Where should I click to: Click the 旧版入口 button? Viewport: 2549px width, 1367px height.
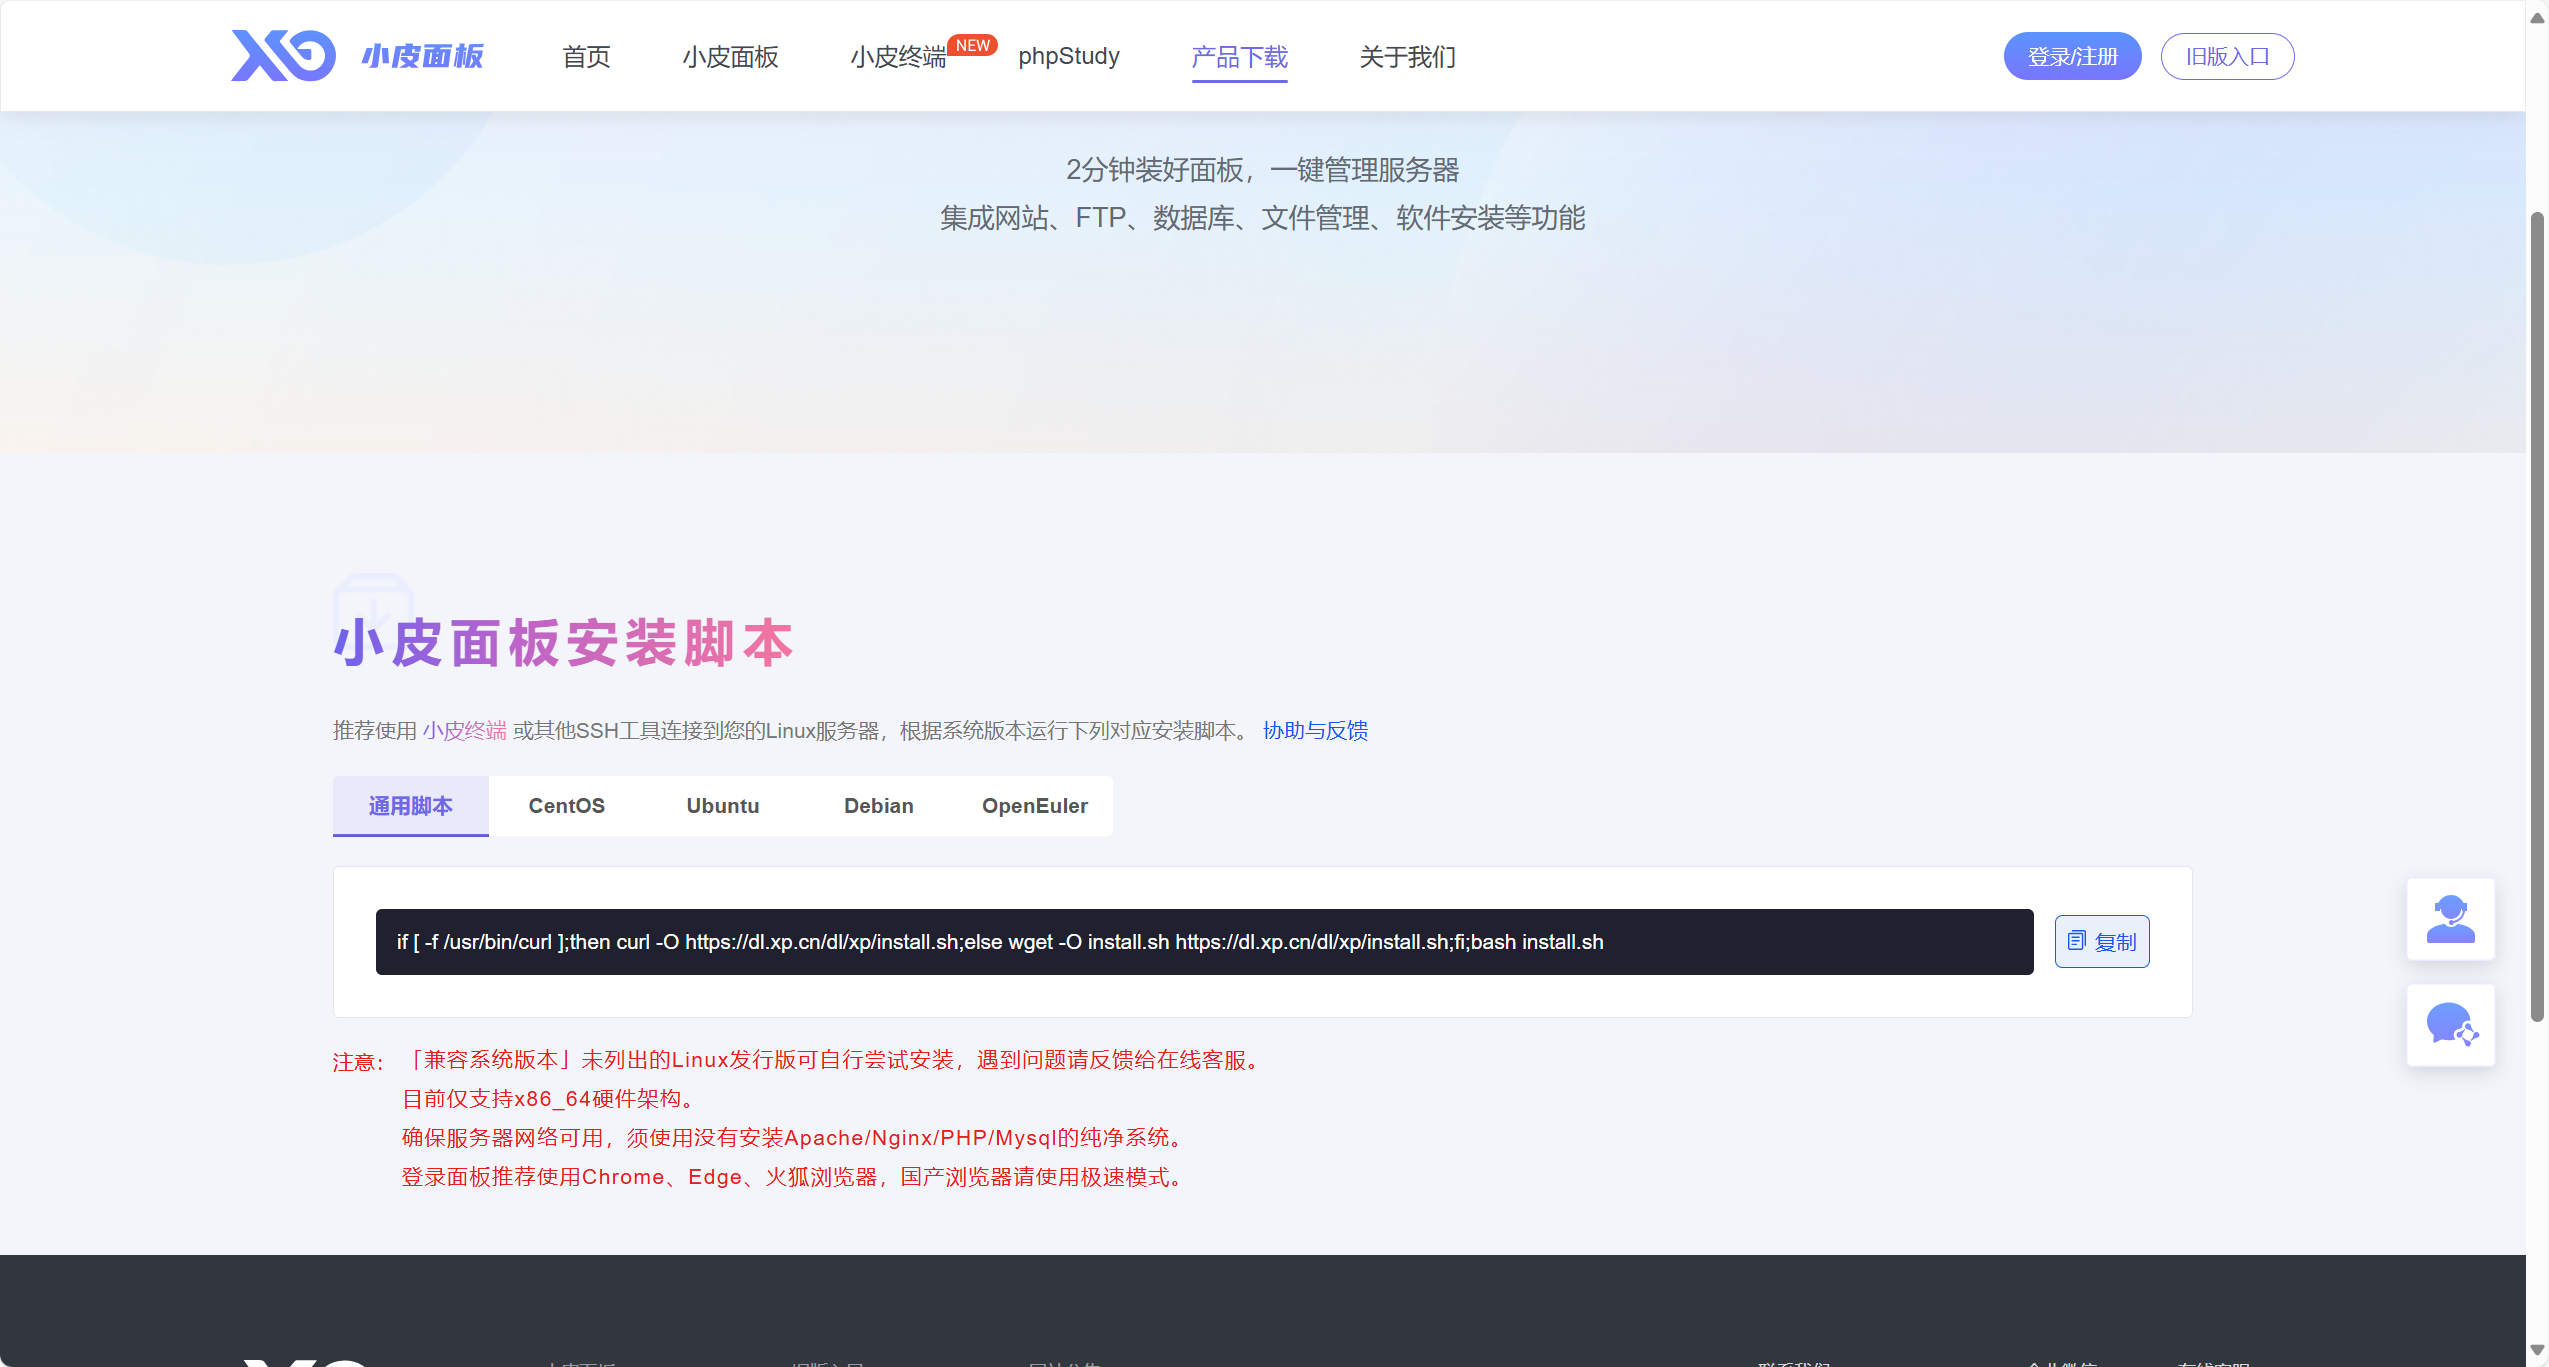tap(2227, 57)
